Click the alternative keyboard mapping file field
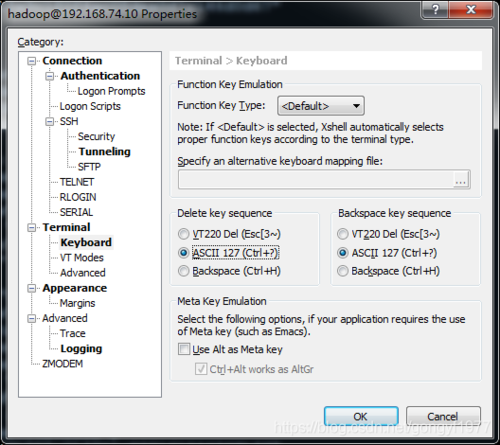500x445 pixels. click(316, 180)
